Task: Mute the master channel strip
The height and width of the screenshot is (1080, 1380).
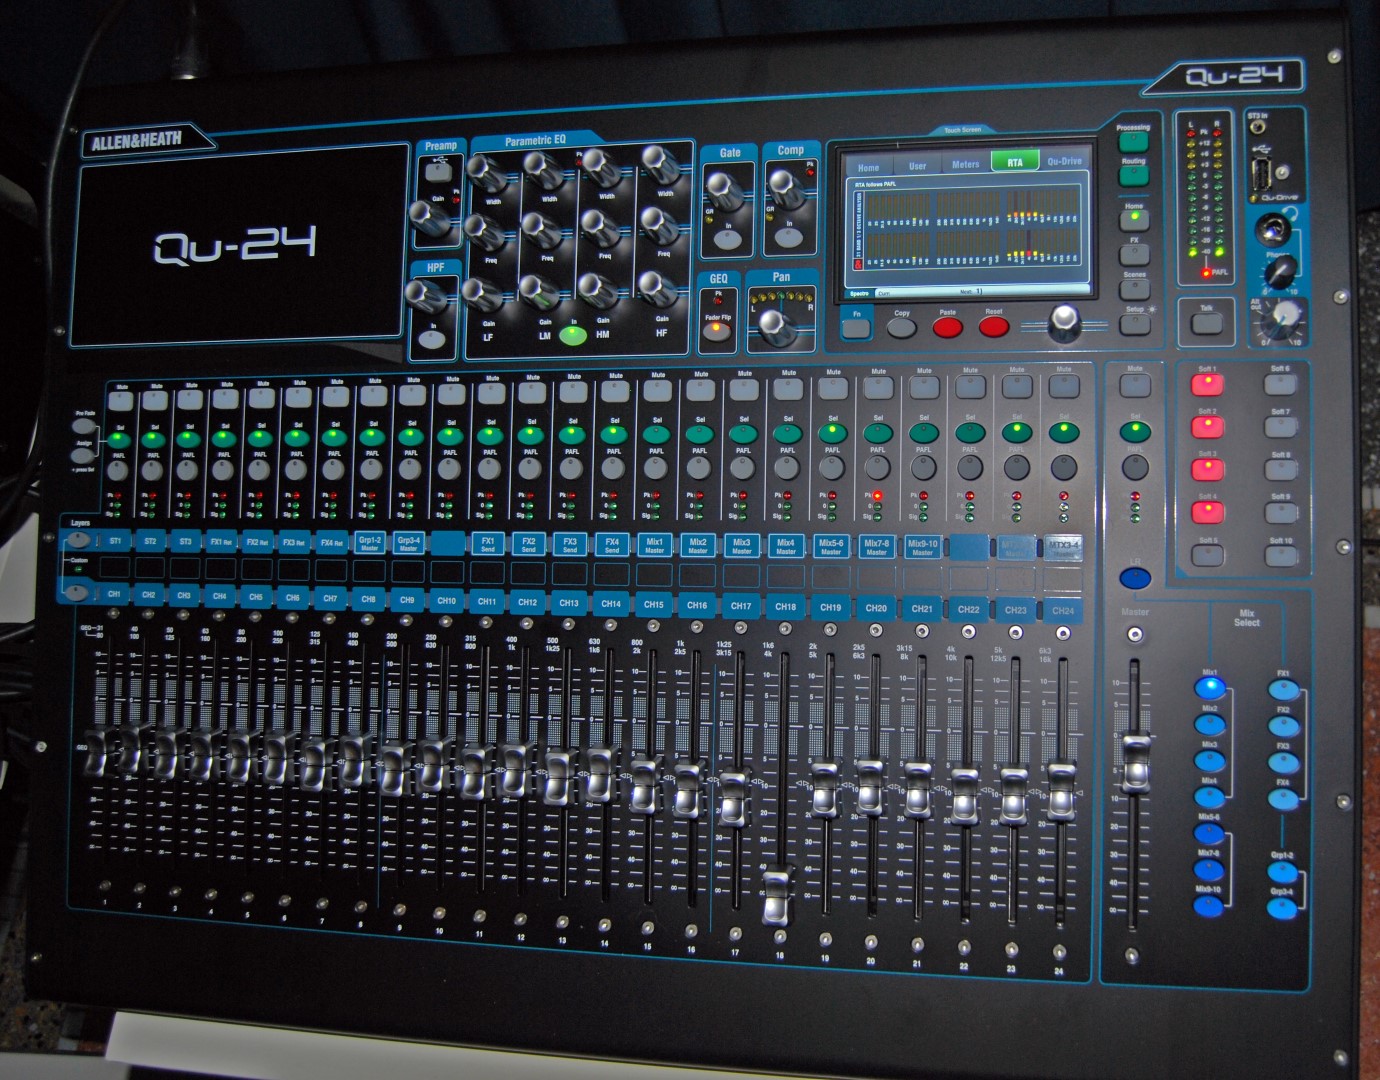Action: click(x=1134, y=386)
